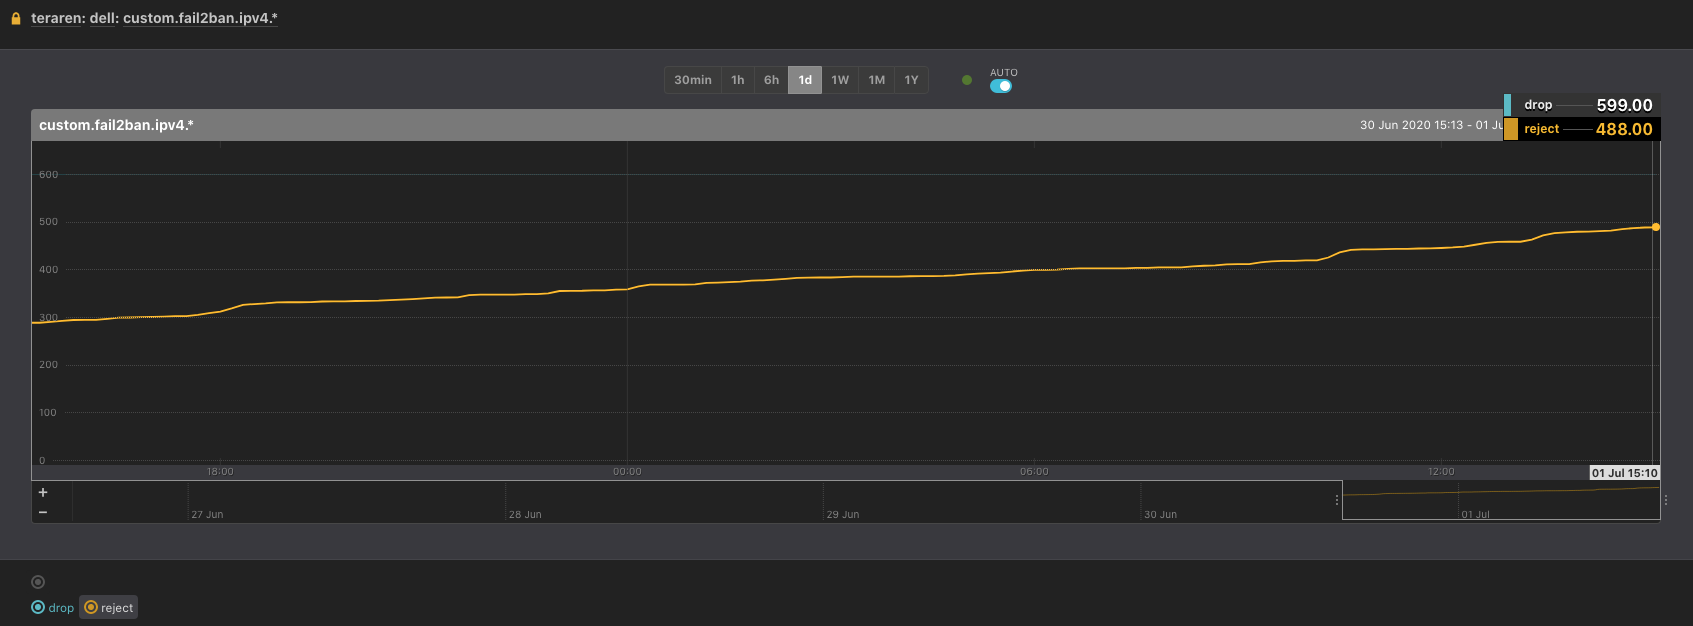The height and width of the screenshot is (626, 1693).
Task: Click 28 Jun in the range selector
Action: pos(525,514)
